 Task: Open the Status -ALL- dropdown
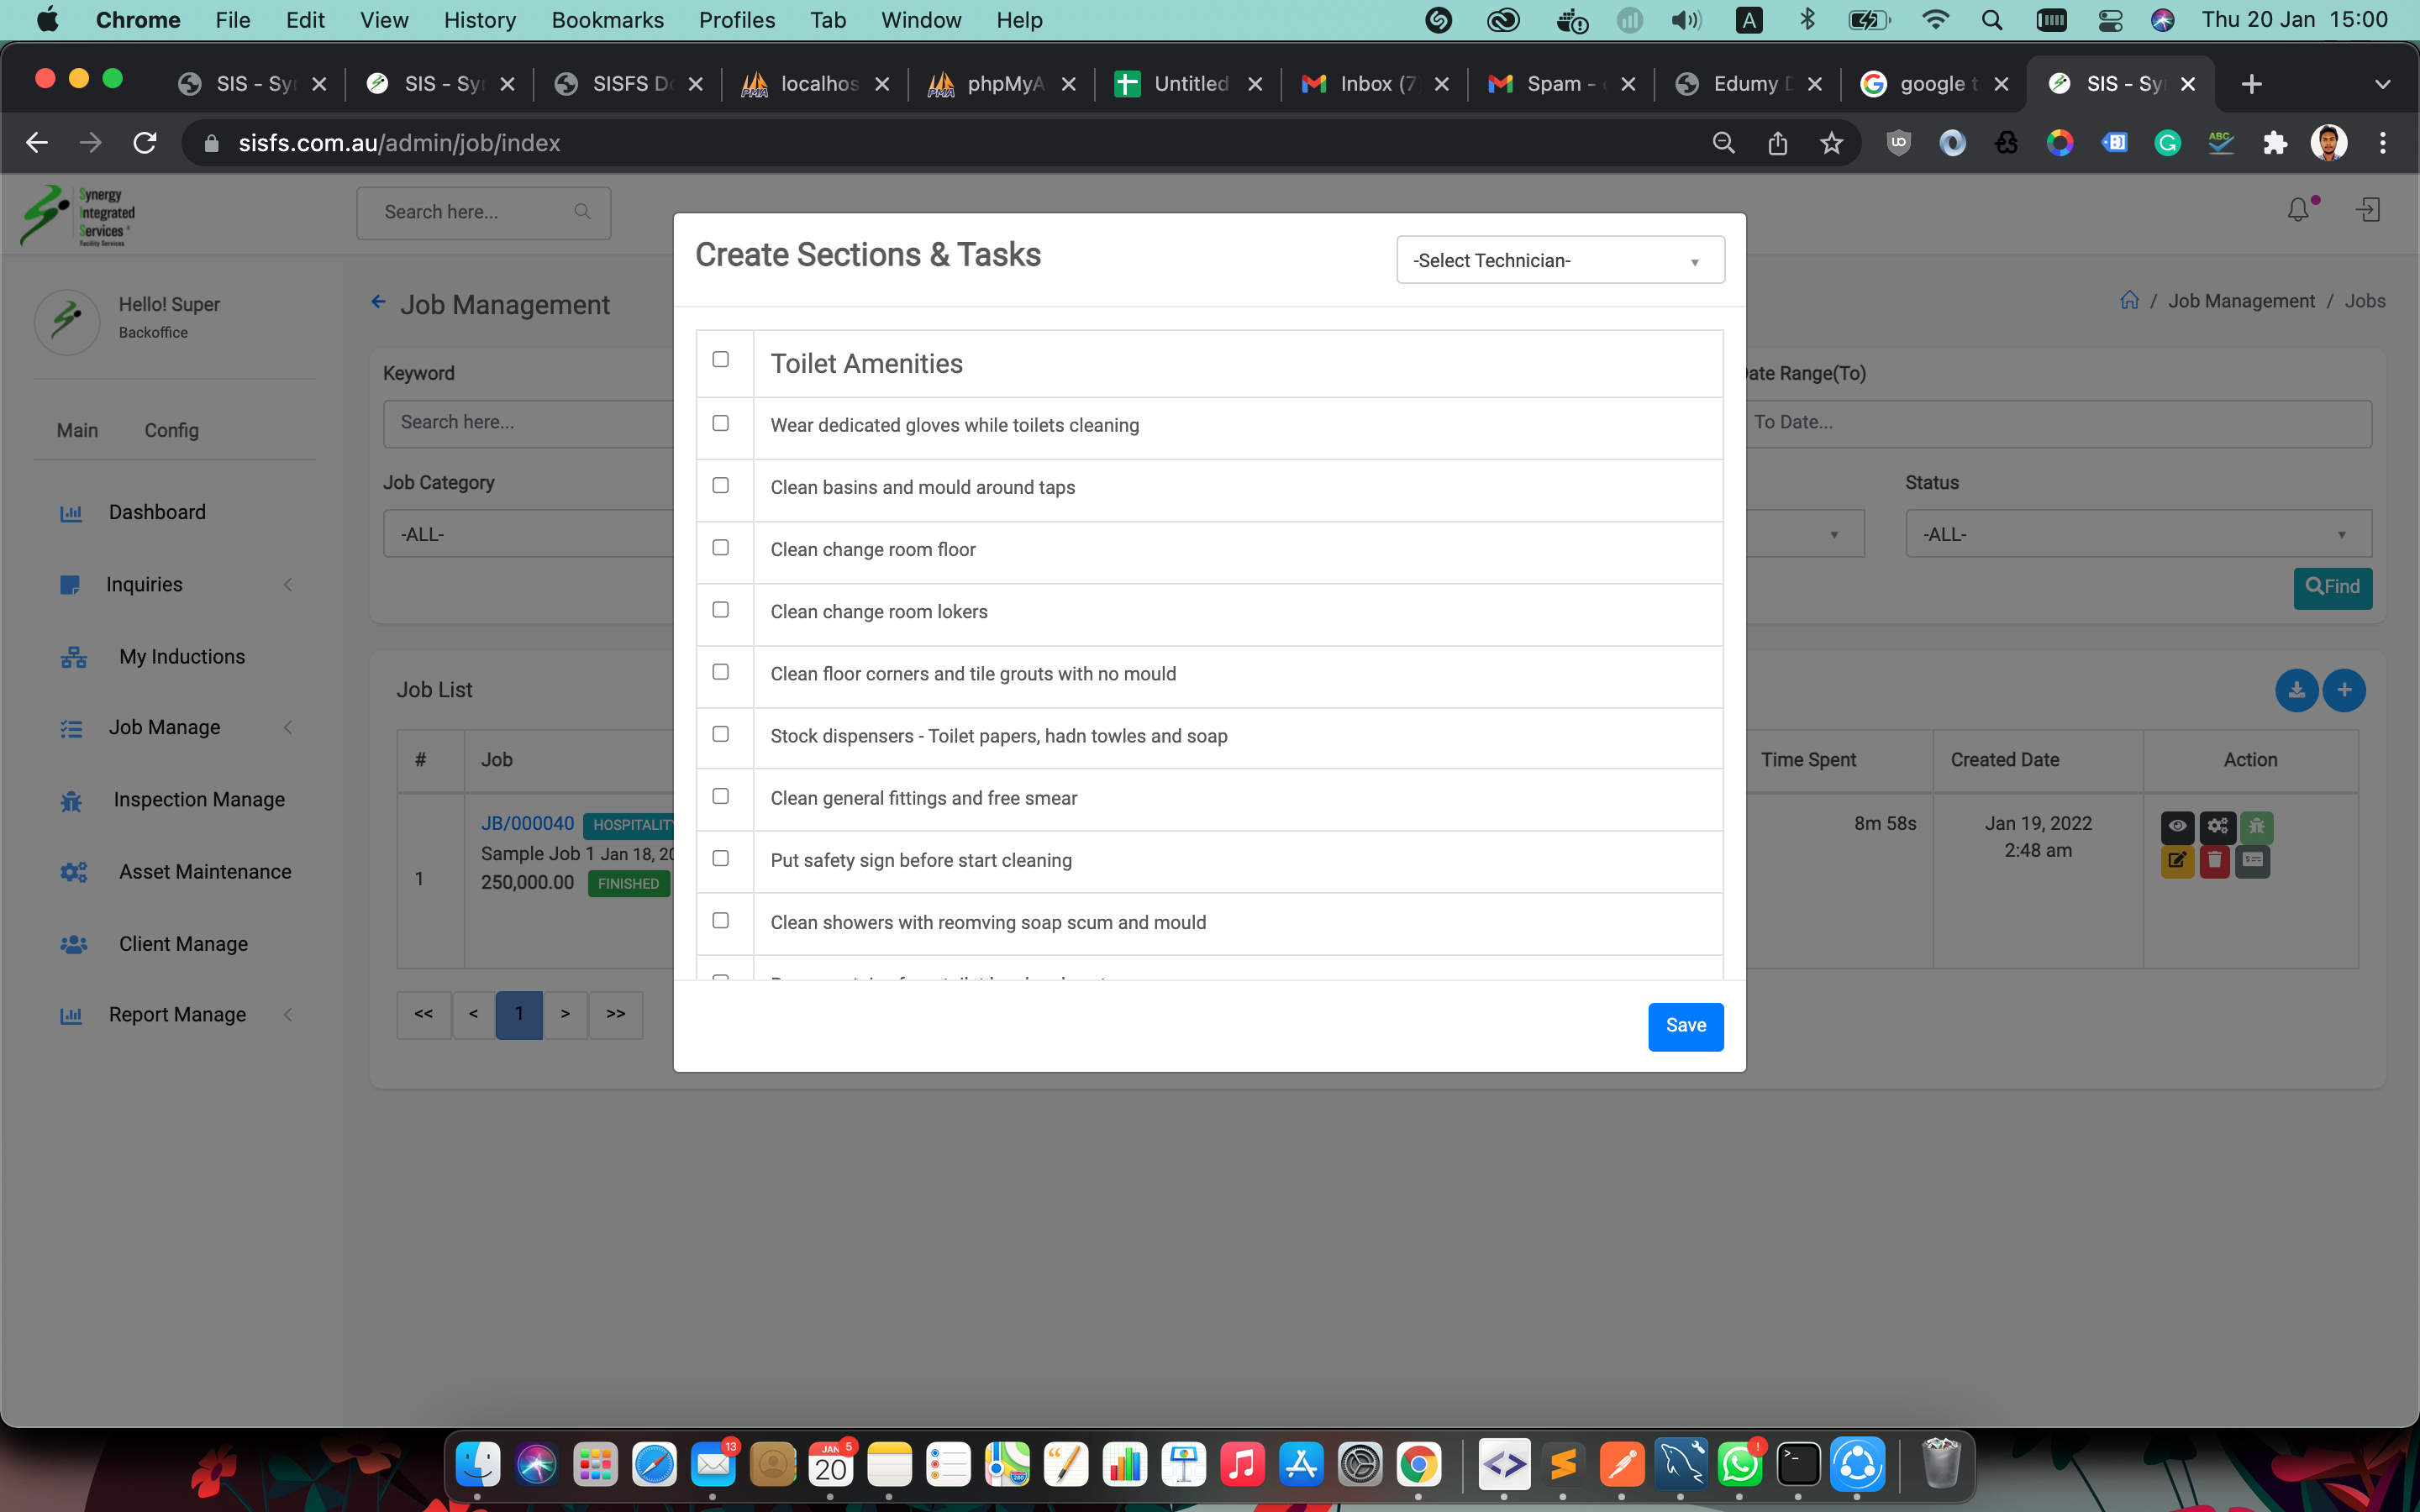[x=2137, y=534]
